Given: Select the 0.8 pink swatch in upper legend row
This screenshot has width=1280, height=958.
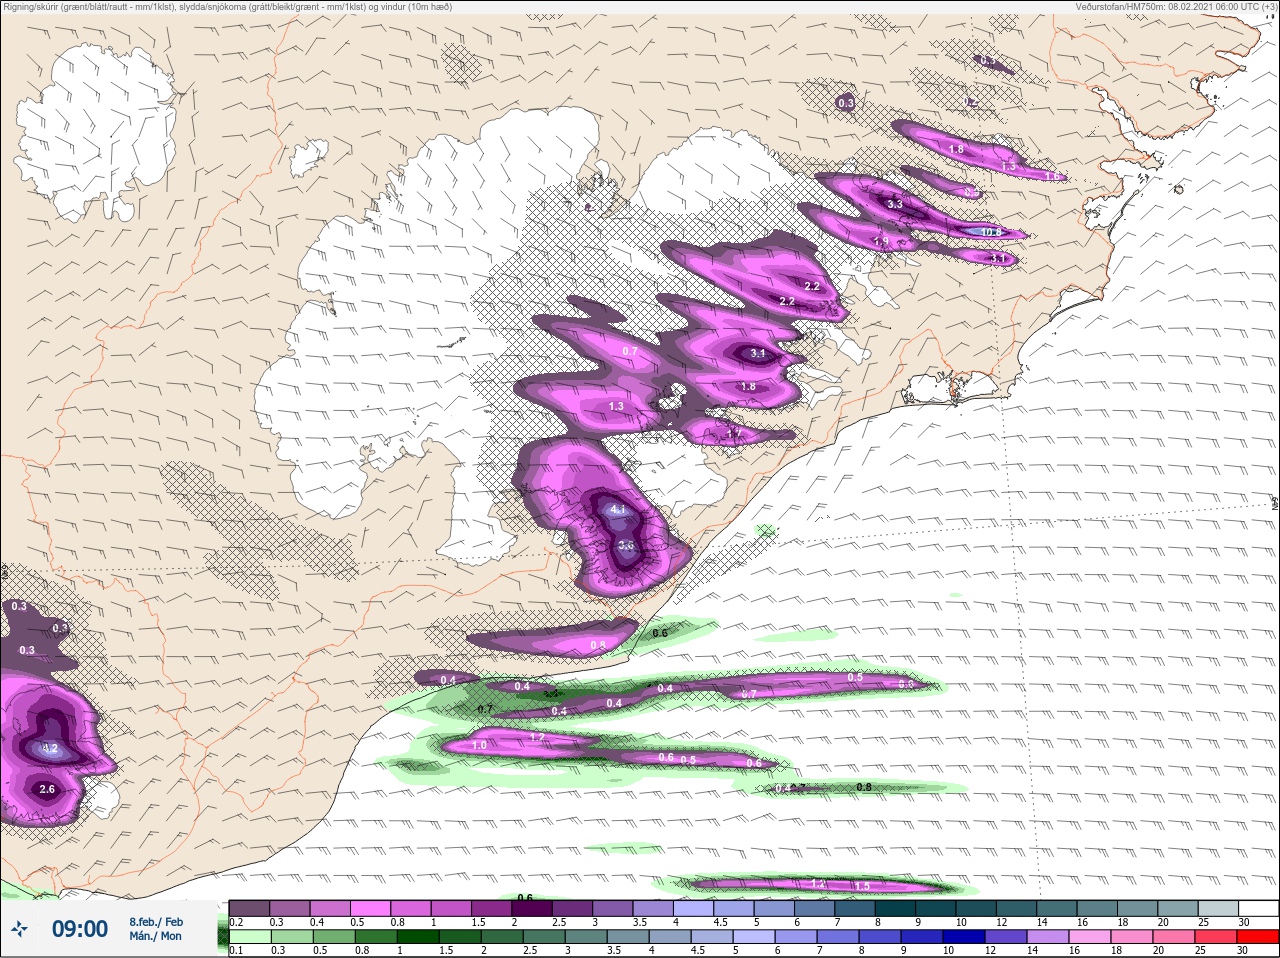Looking at the screenshot, I should click(x=411, y=908).
